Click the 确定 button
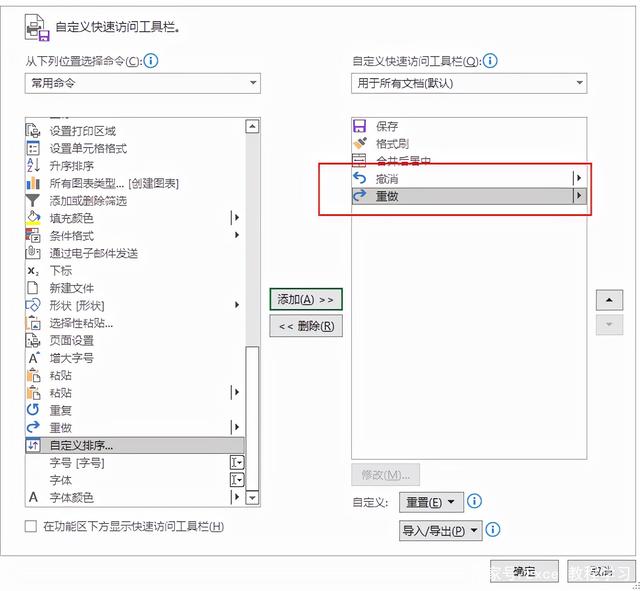Screen dimensions: 640x591 pyautogui.click(x=524, y=571)
